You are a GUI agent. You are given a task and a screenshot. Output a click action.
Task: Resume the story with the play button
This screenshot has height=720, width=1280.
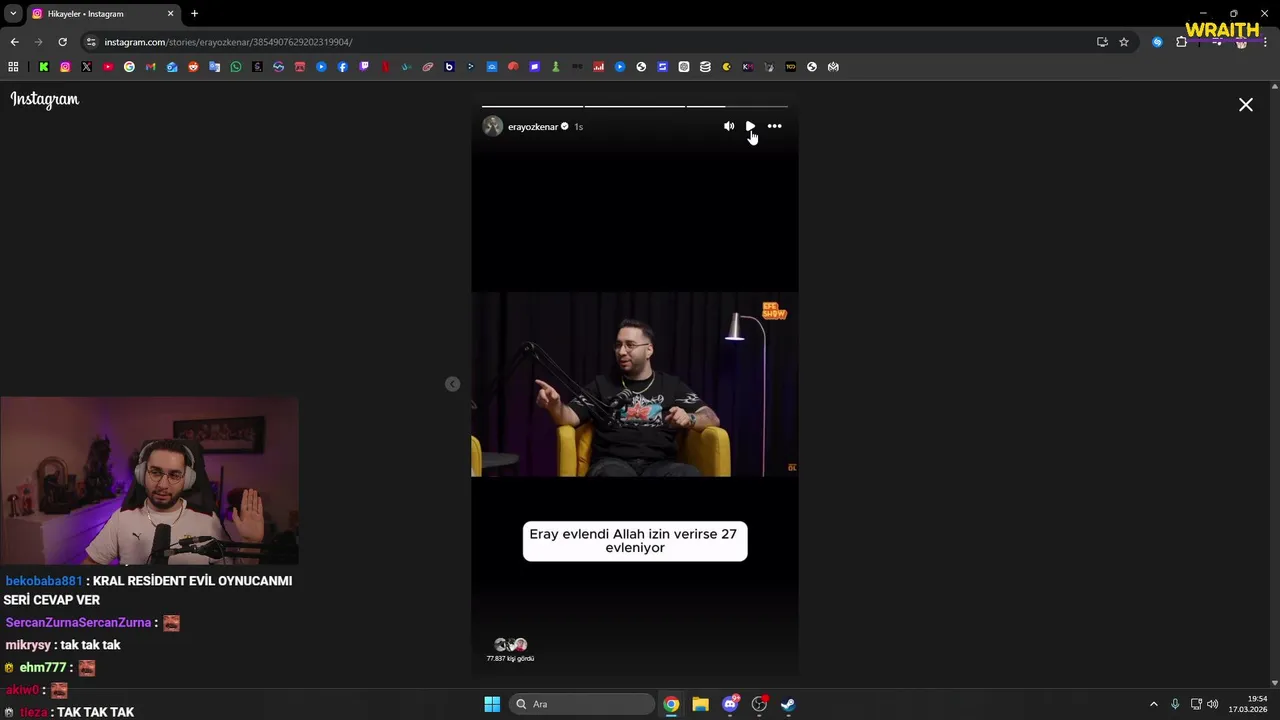751,126
